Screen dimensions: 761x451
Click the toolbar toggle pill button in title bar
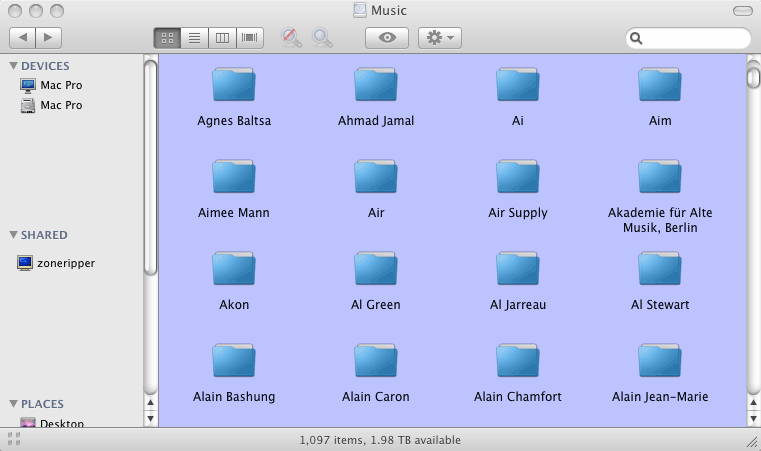coord(743,11)
